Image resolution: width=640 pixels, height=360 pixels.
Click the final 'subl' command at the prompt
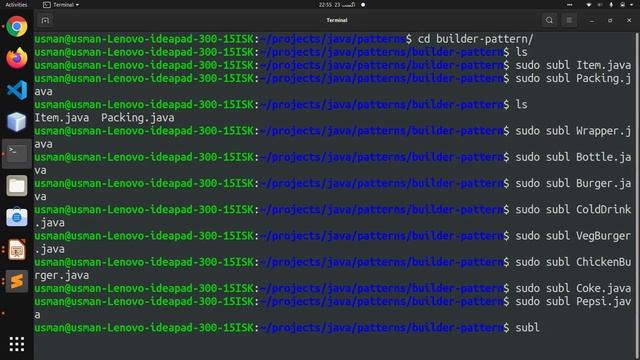(527, 328)
